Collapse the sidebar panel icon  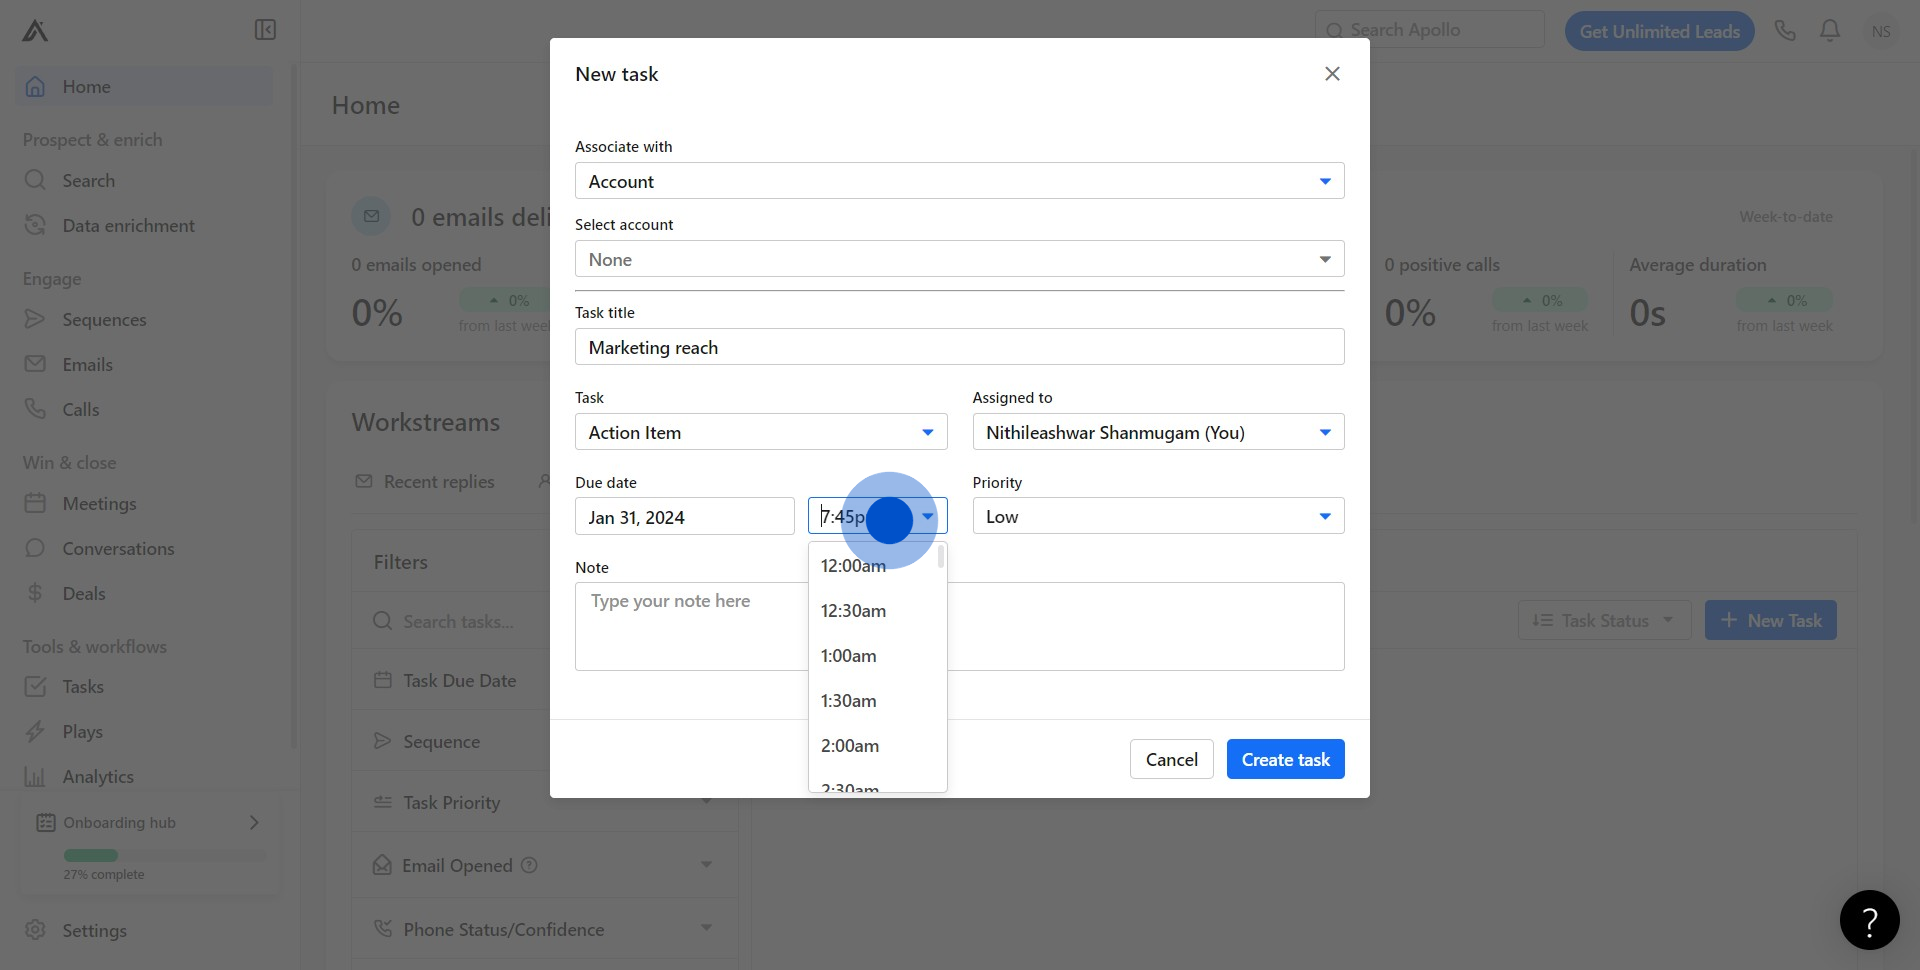(x=265, y=30)
